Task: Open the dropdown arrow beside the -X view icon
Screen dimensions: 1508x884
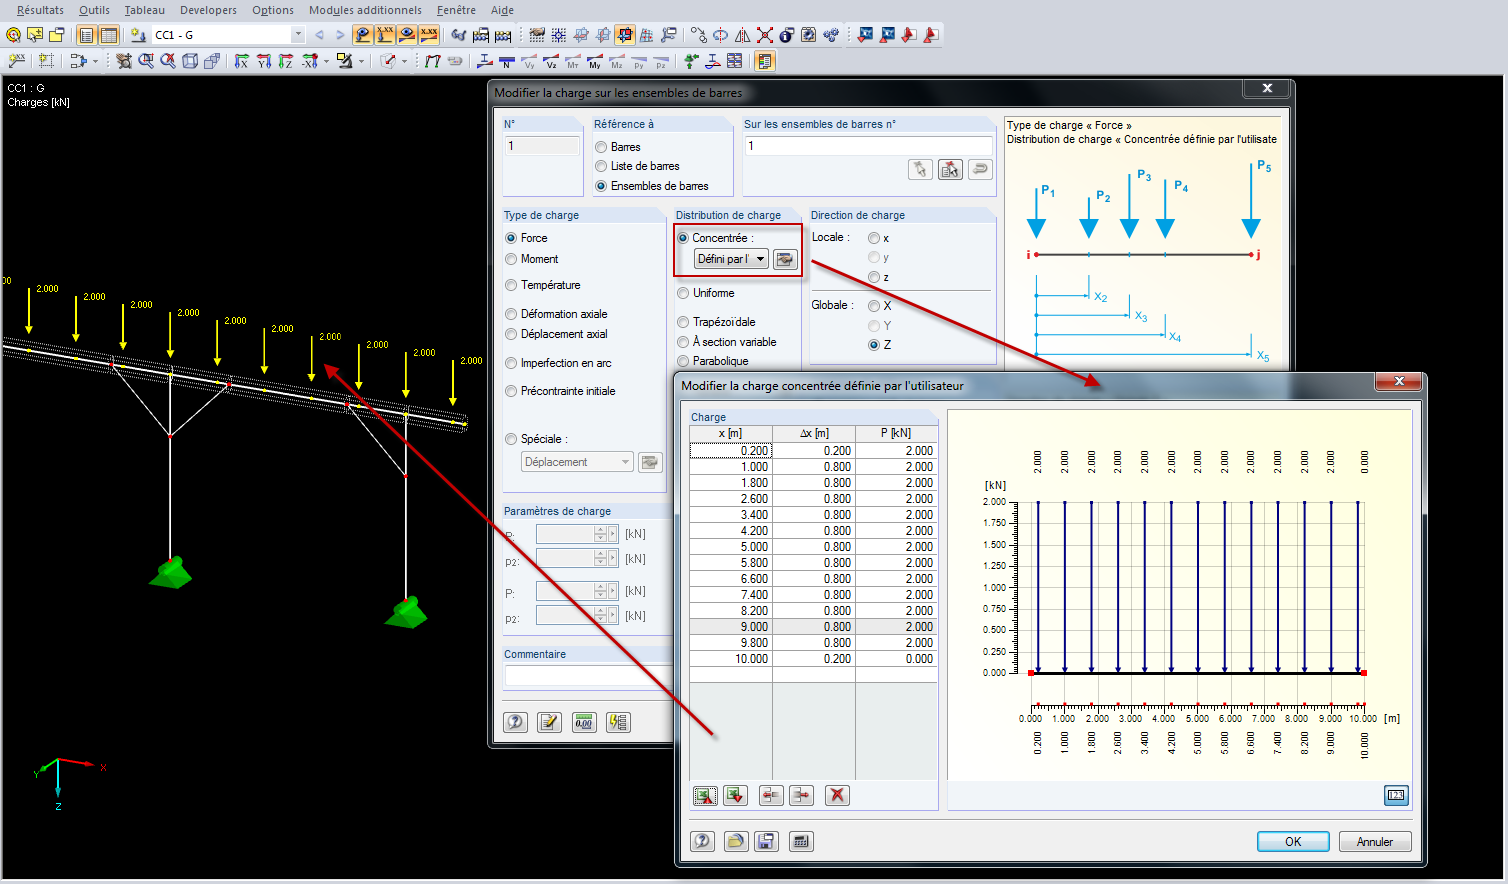Action: click(326, 61)
